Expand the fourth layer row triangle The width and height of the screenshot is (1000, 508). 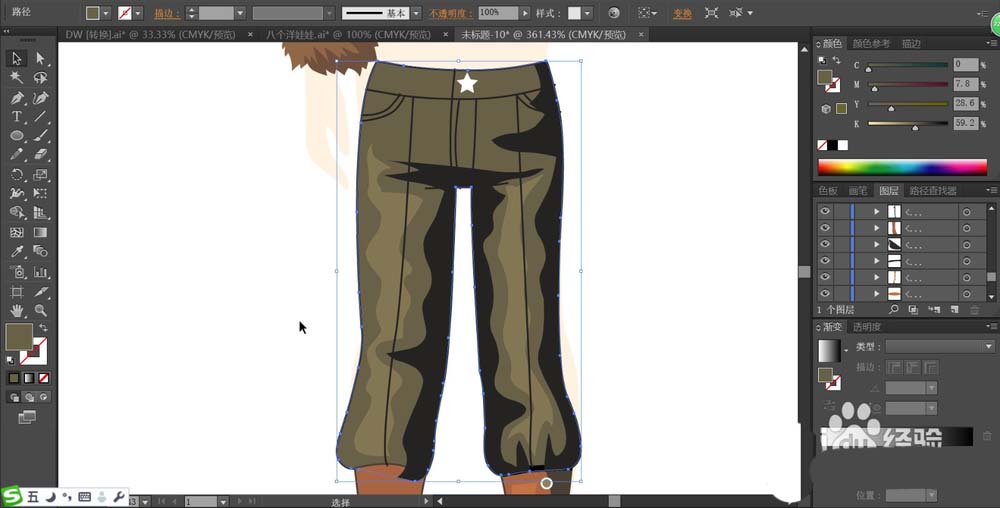point(877,261)
